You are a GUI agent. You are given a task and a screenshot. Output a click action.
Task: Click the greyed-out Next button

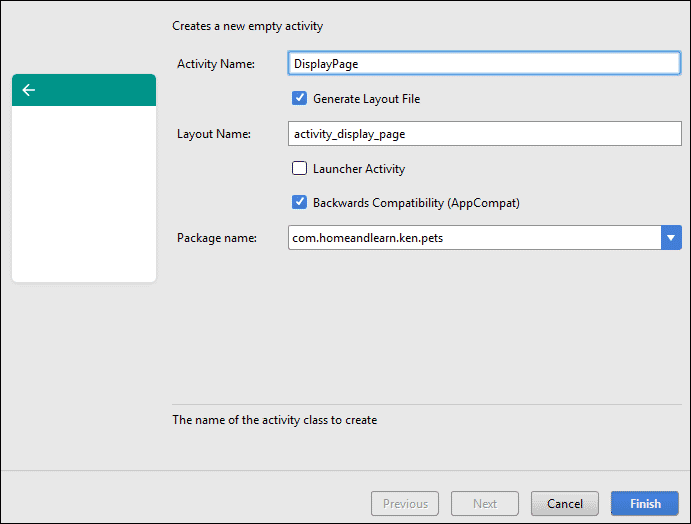point(485,504)
